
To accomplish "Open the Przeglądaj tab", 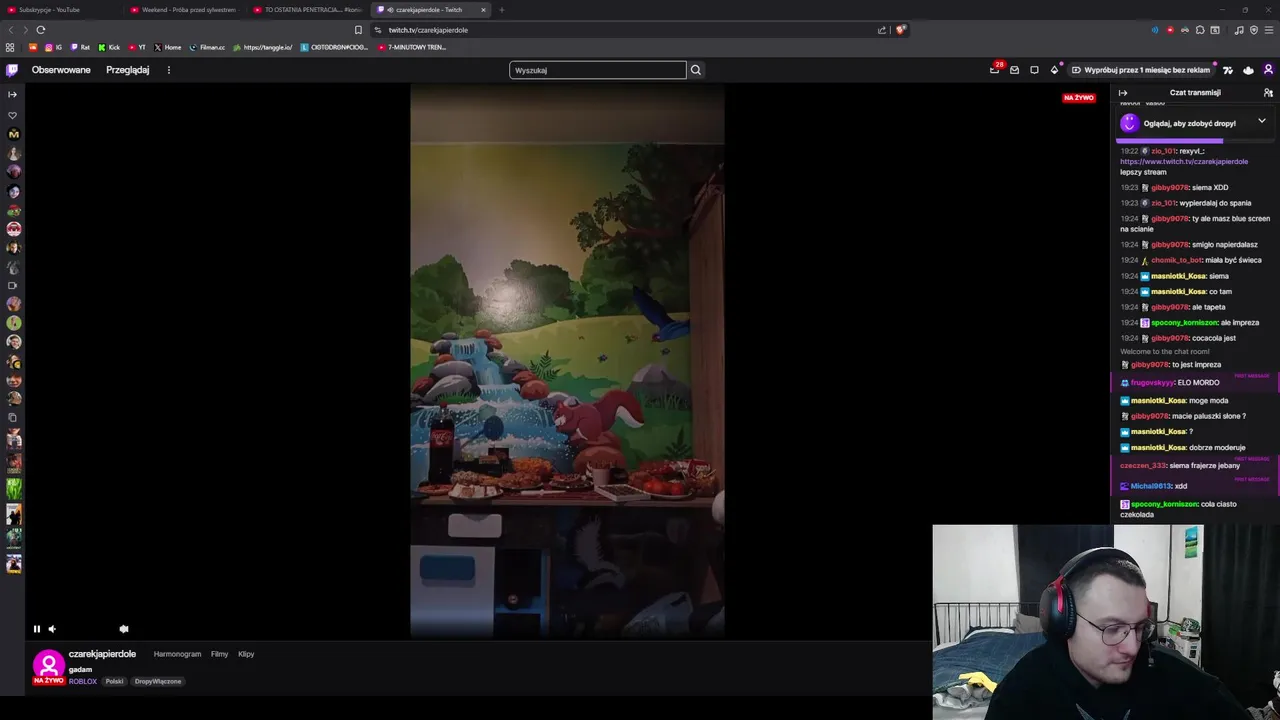I will coord(128,70).
